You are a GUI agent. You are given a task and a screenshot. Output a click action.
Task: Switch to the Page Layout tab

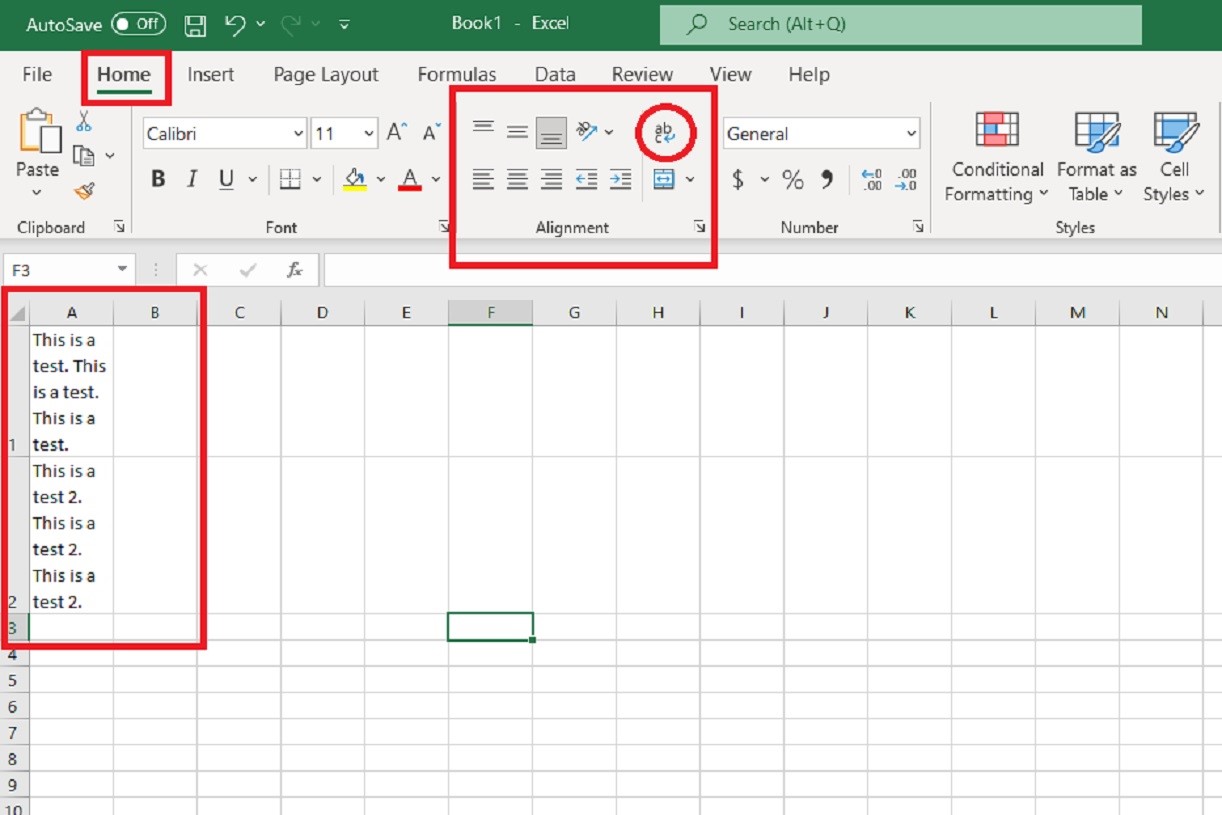(326, 74)
